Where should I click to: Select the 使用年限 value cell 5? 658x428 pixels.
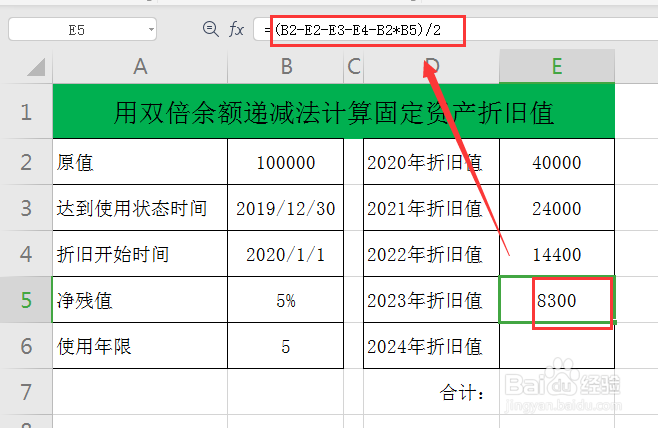[x=286, y=346]
